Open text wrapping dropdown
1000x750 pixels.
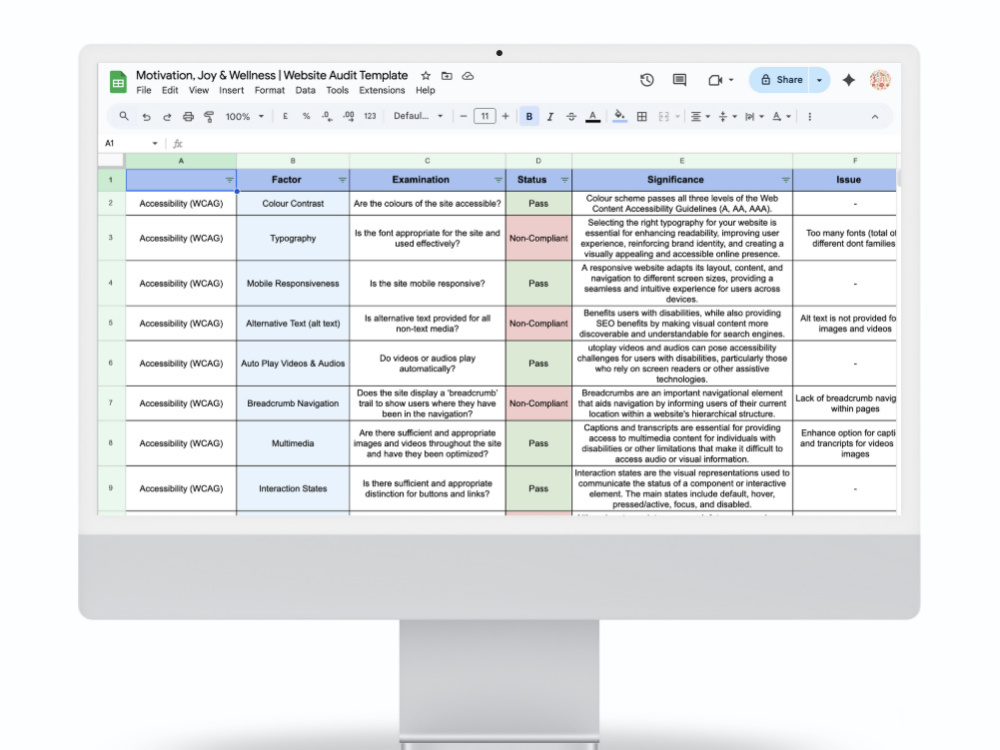point(754,117)
